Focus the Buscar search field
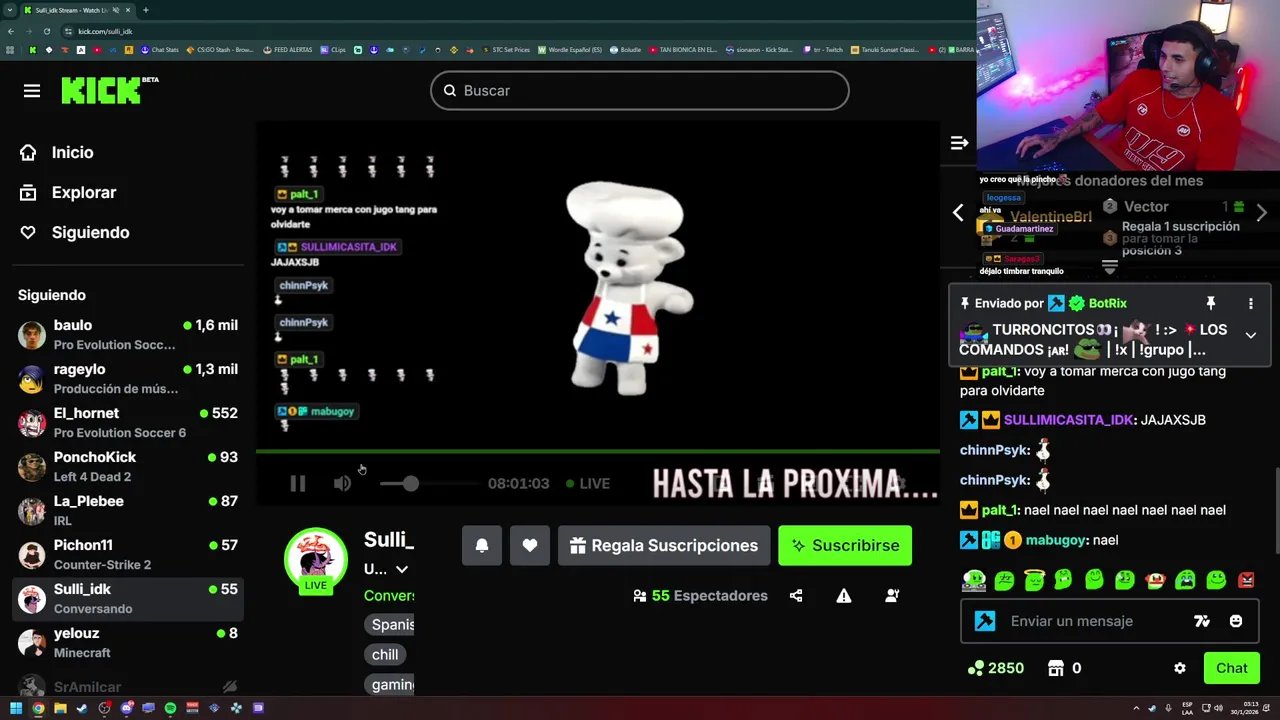 pyautogui.click(x=640, y=91)
